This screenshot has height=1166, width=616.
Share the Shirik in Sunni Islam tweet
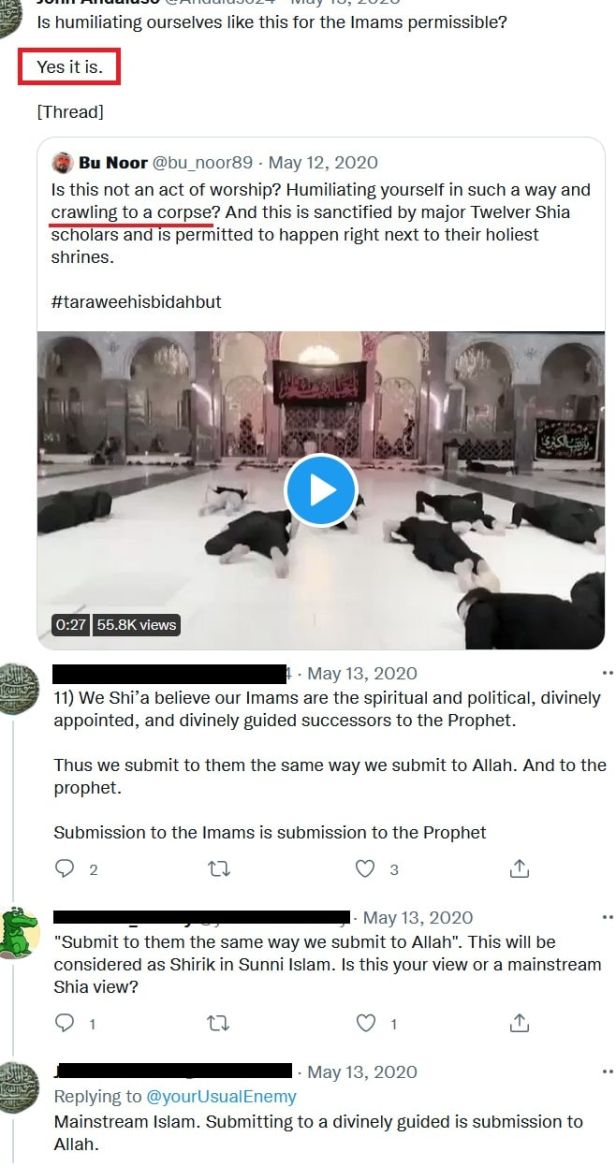click(519, 1023)
